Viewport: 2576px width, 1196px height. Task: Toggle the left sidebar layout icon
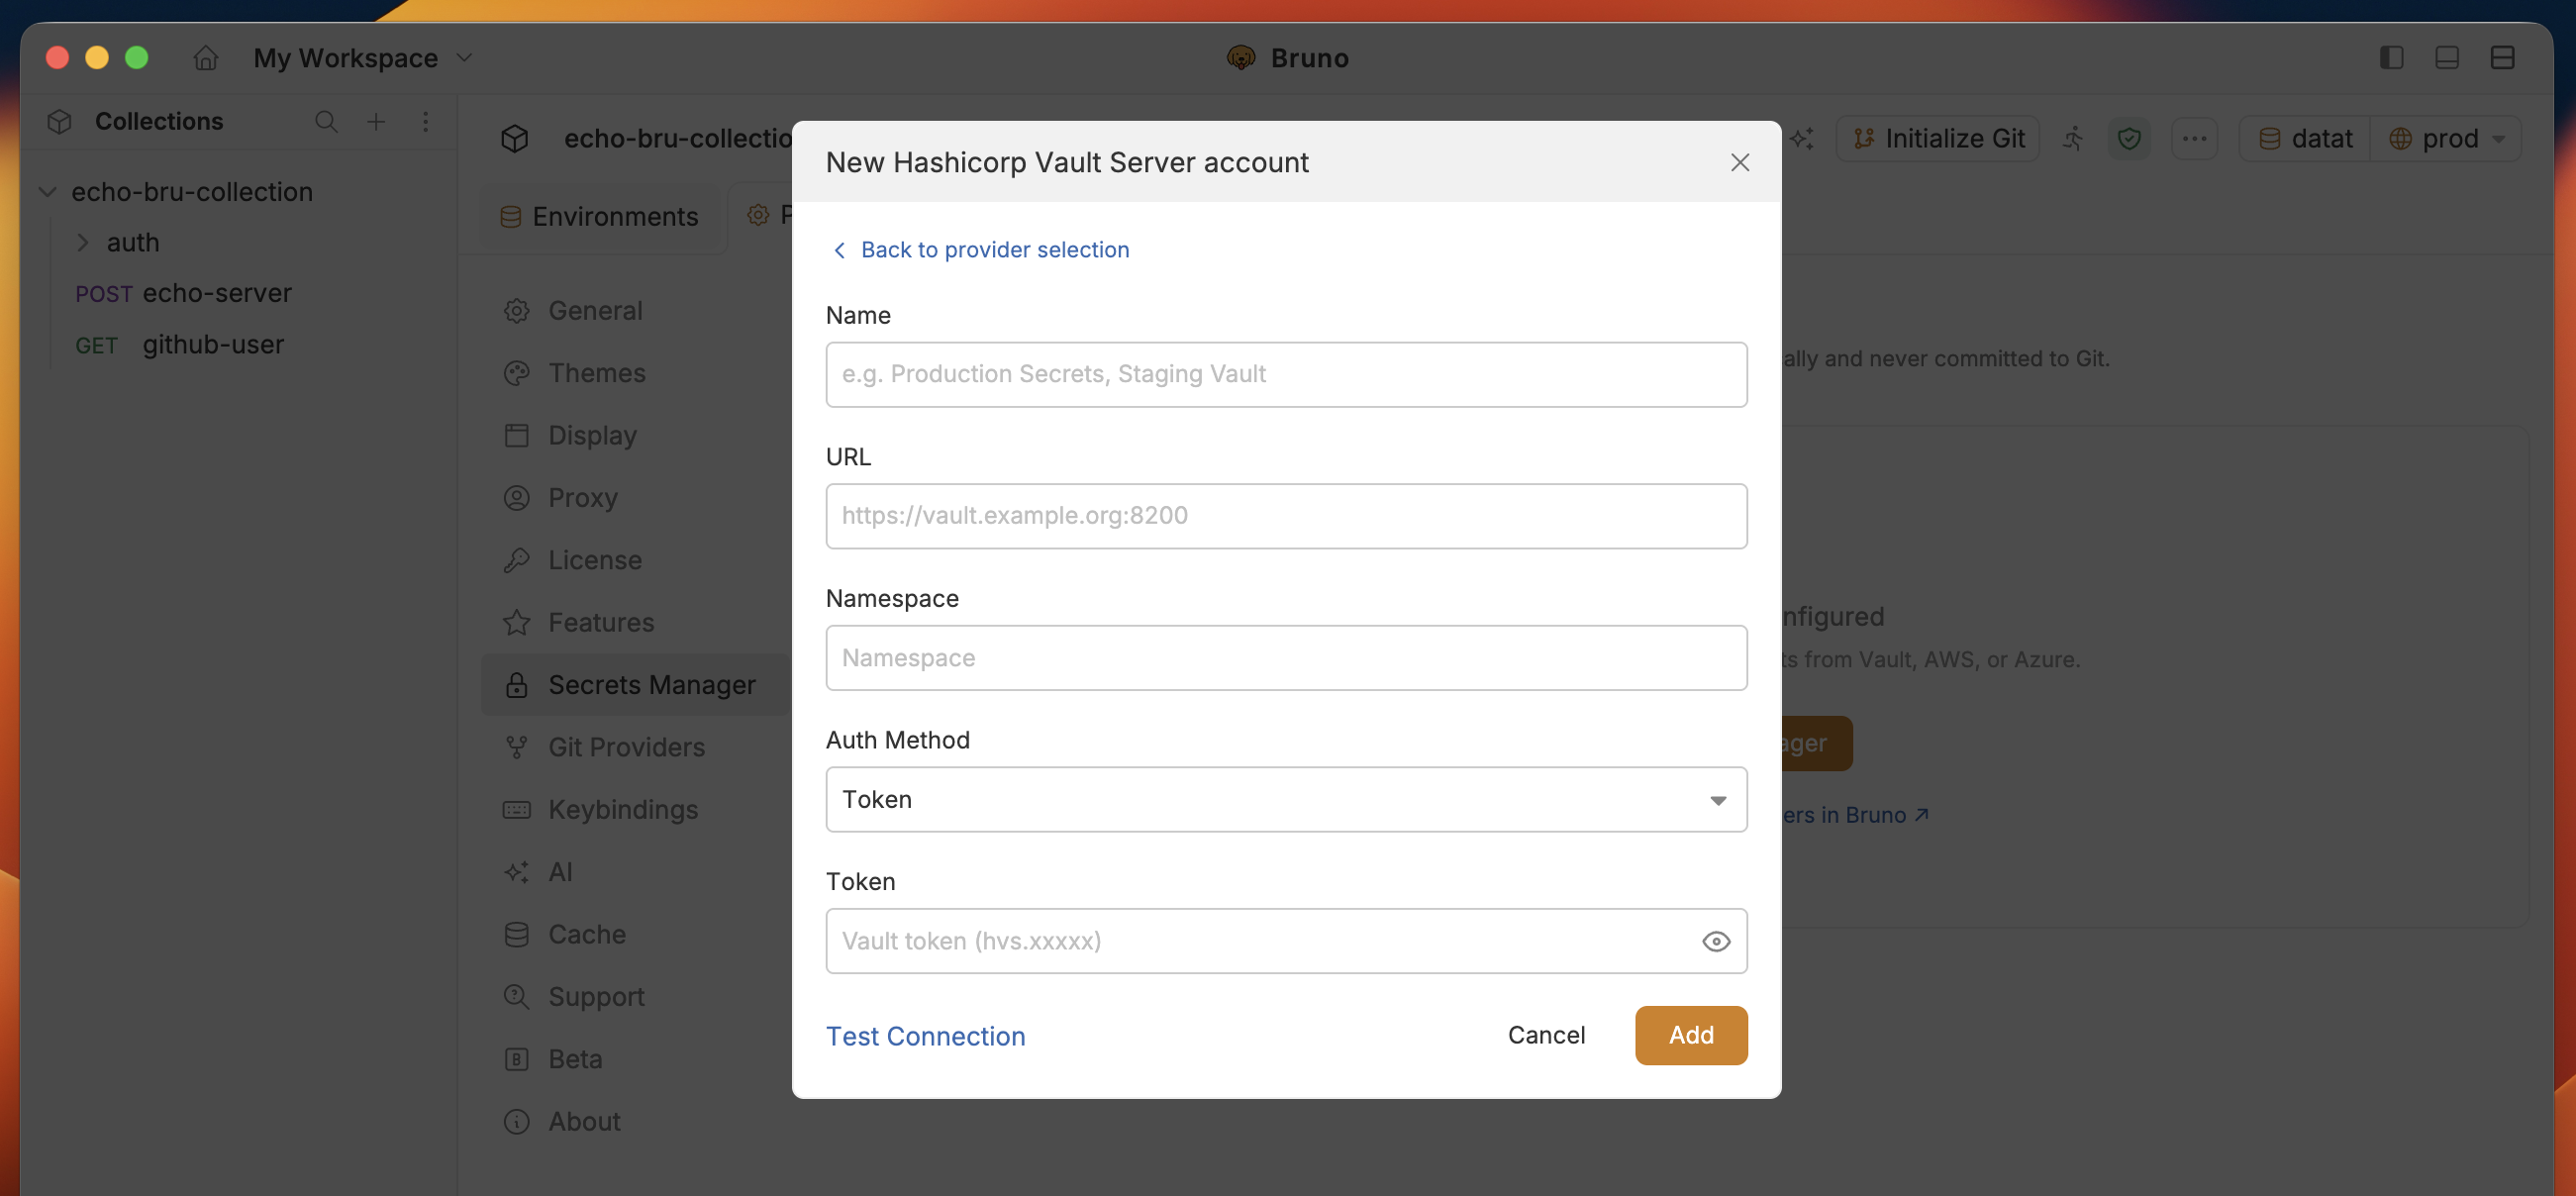pos(2391,58)
